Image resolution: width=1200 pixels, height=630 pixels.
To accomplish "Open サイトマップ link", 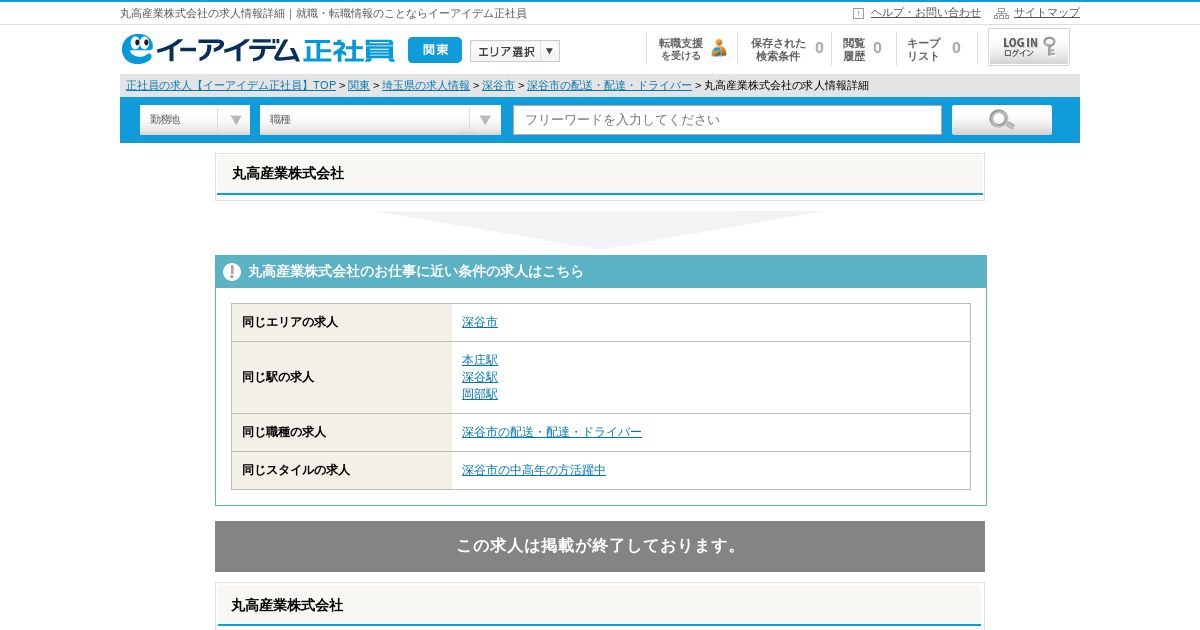I will pos(1047,13).
